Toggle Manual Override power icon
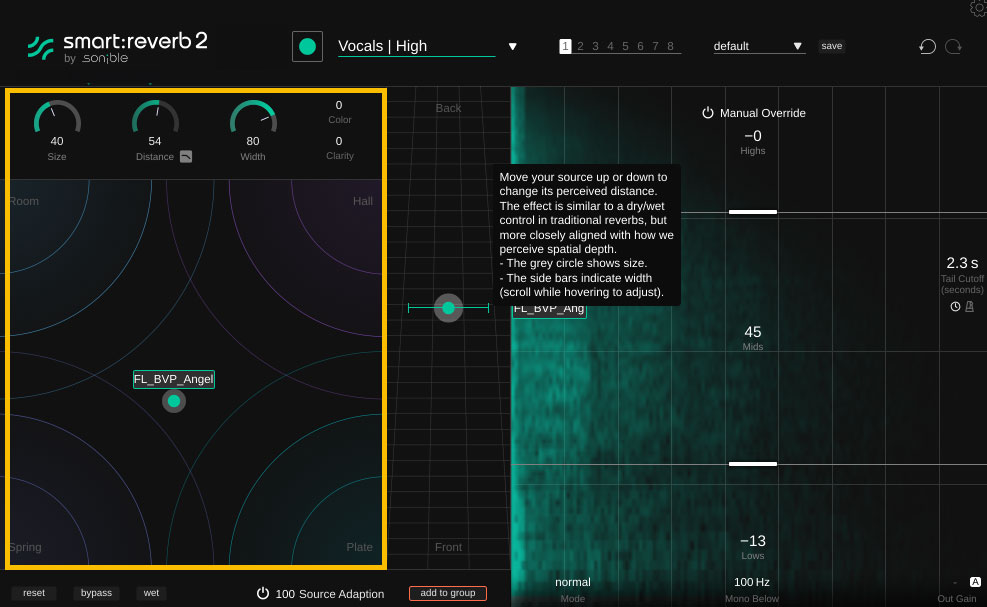Viewport: 987px width, 607px height. pyautogui.click(x=708, y=113)
